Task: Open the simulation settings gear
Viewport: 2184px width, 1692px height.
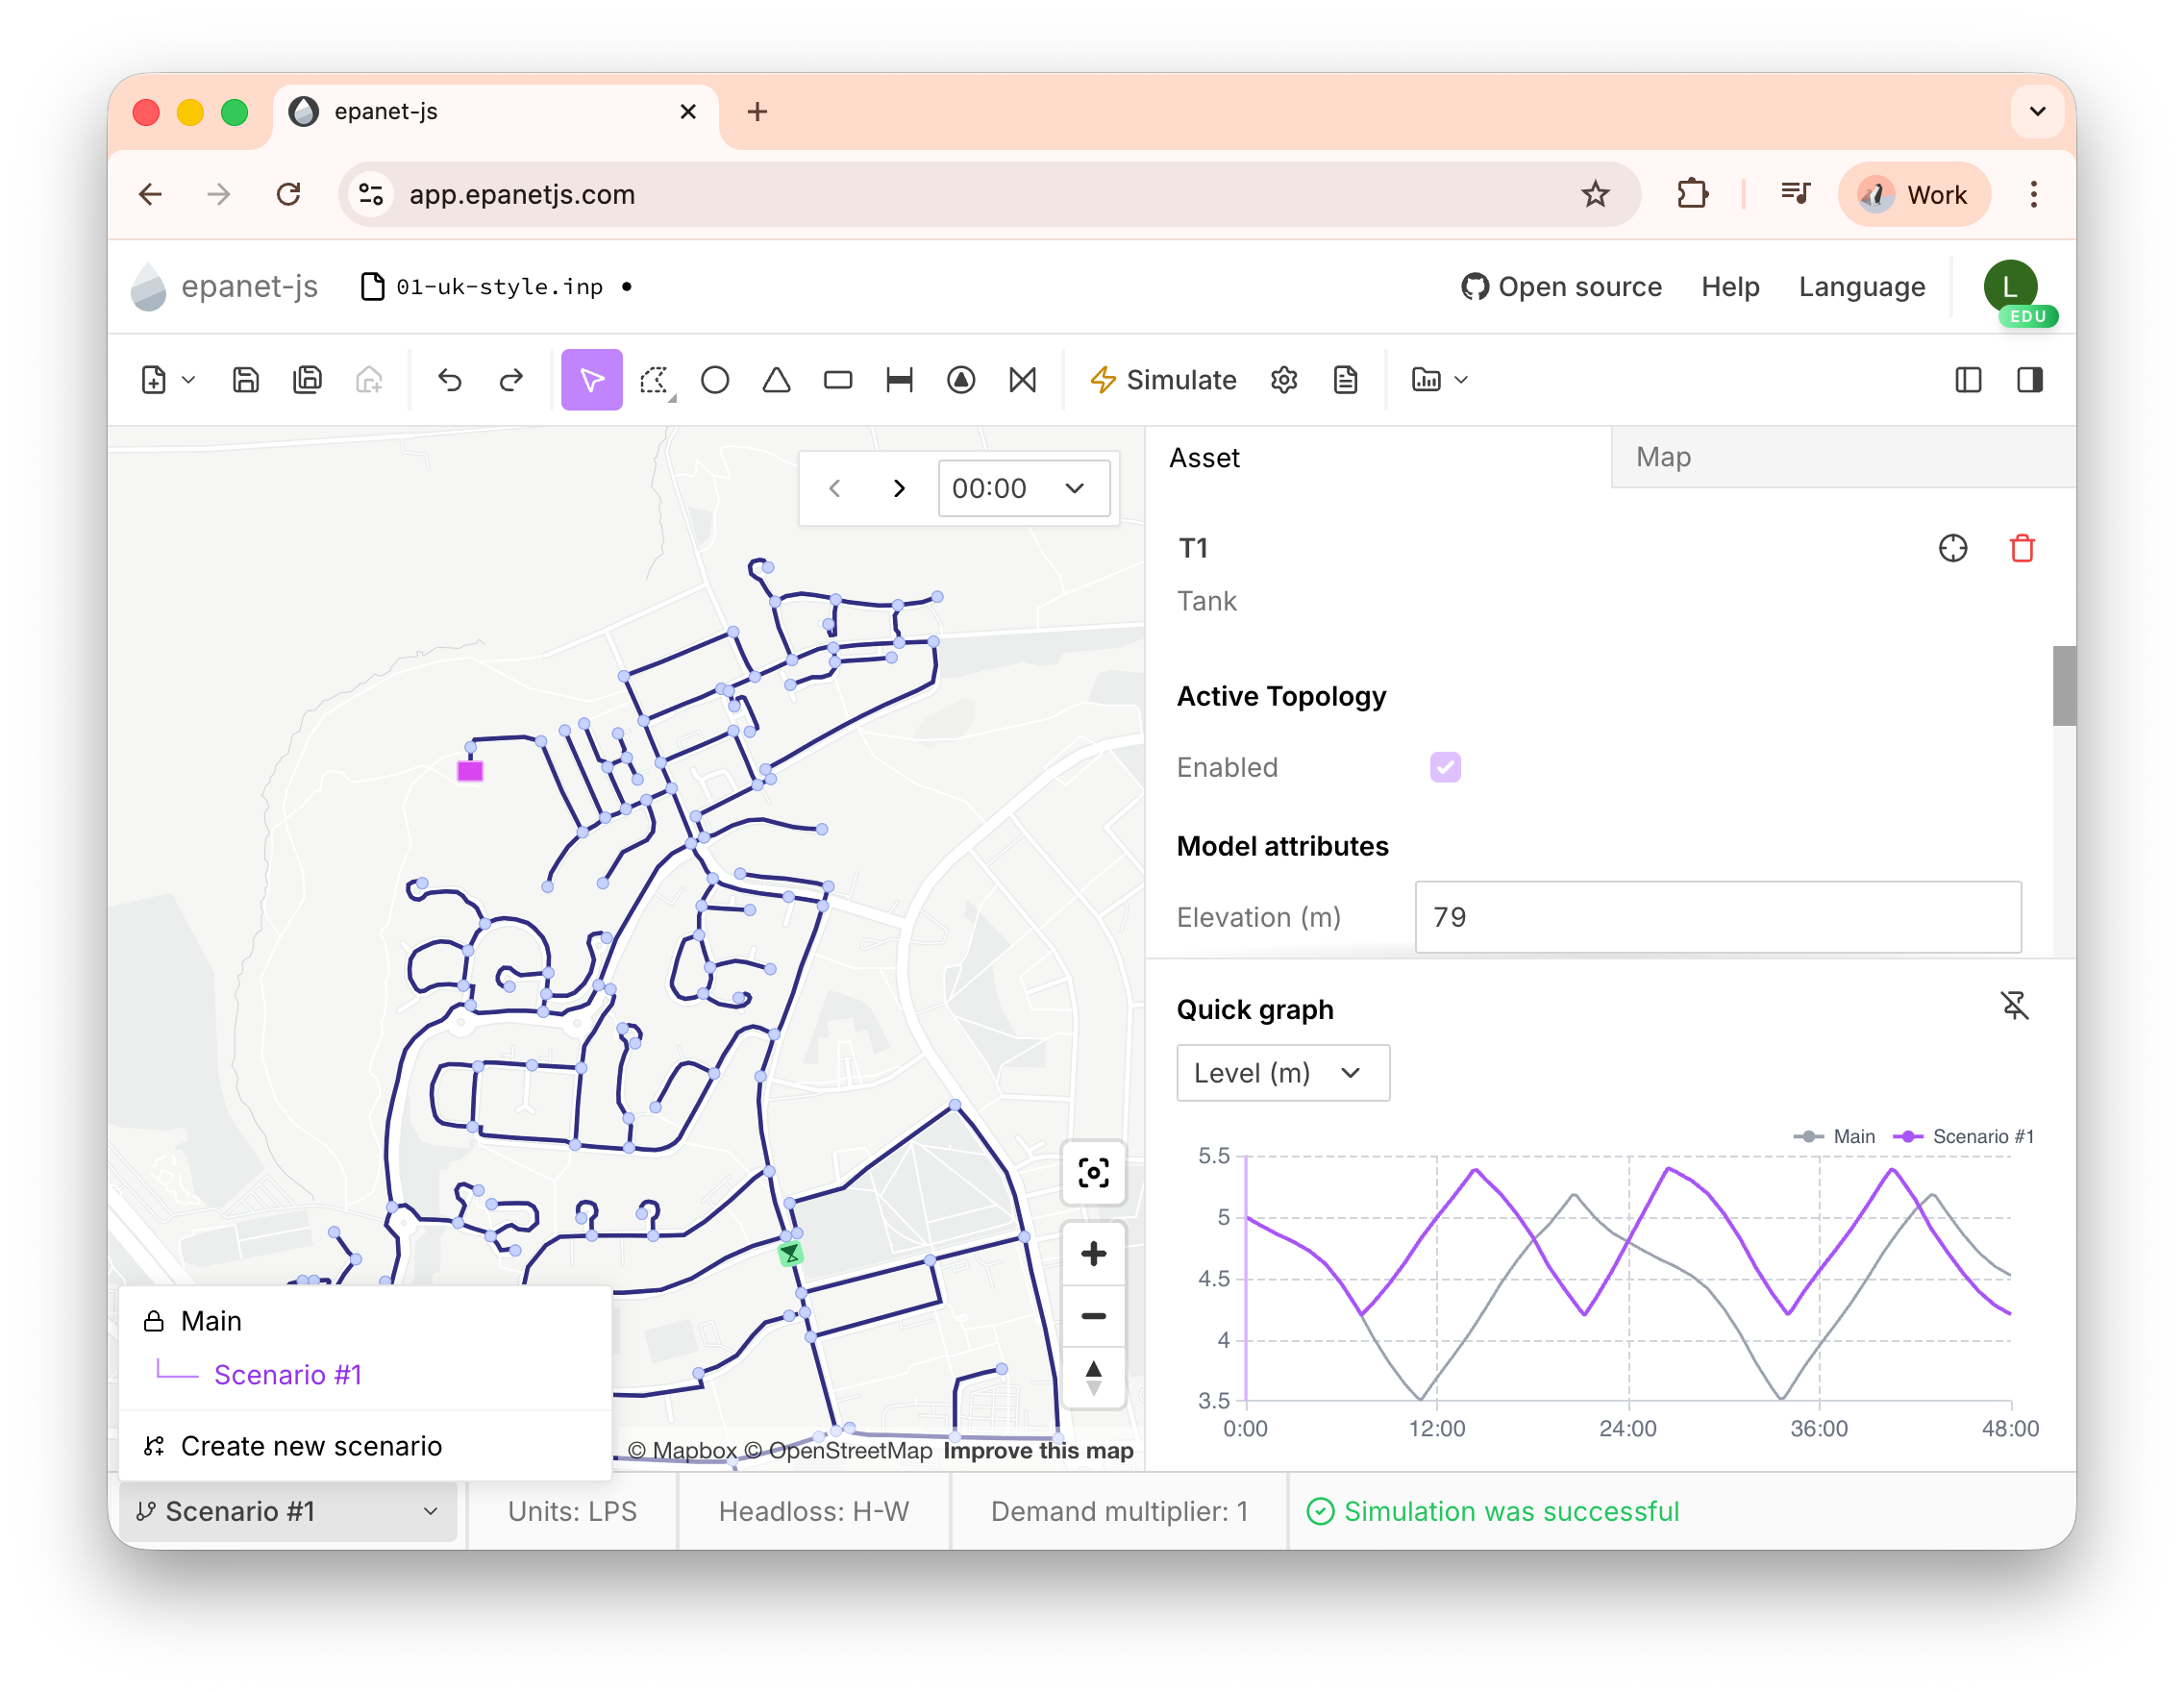Action: (x=1284, y=380)
